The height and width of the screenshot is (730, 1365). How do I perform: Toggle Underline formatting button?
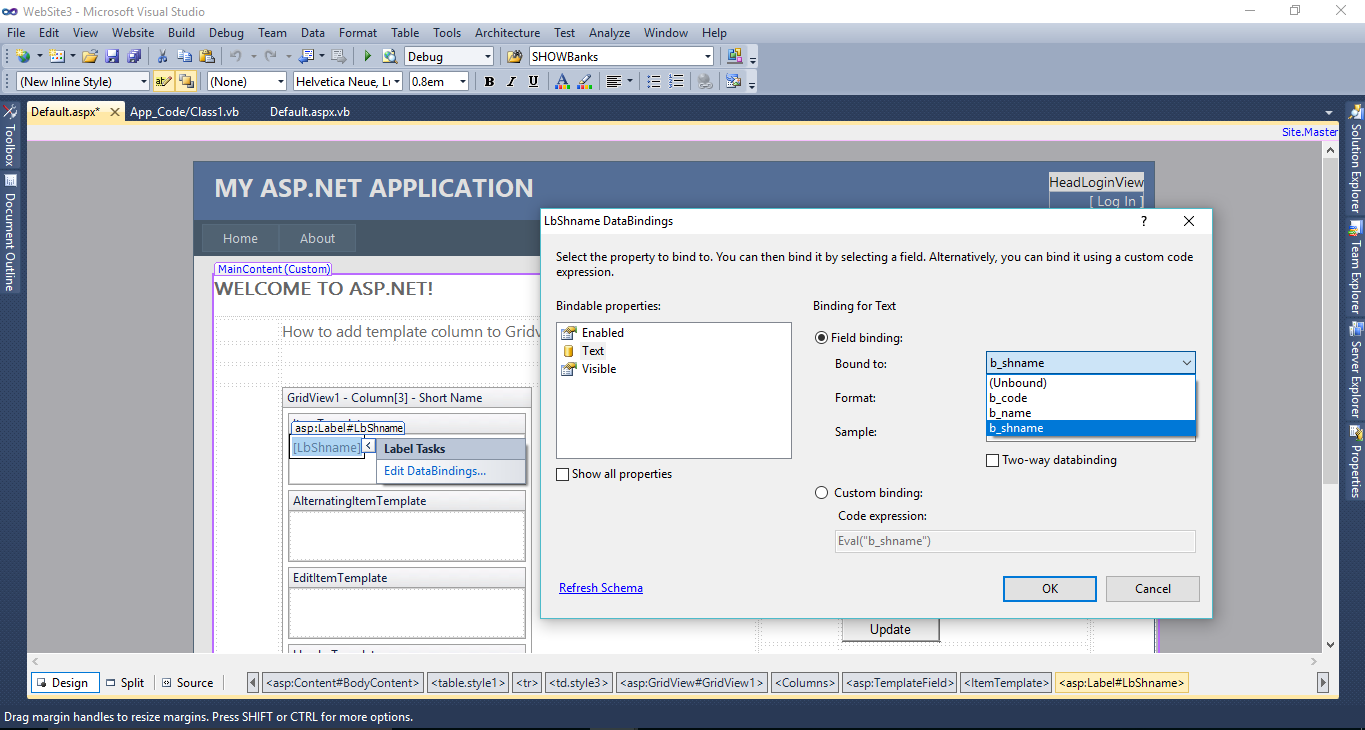click(x=533, y=82)
